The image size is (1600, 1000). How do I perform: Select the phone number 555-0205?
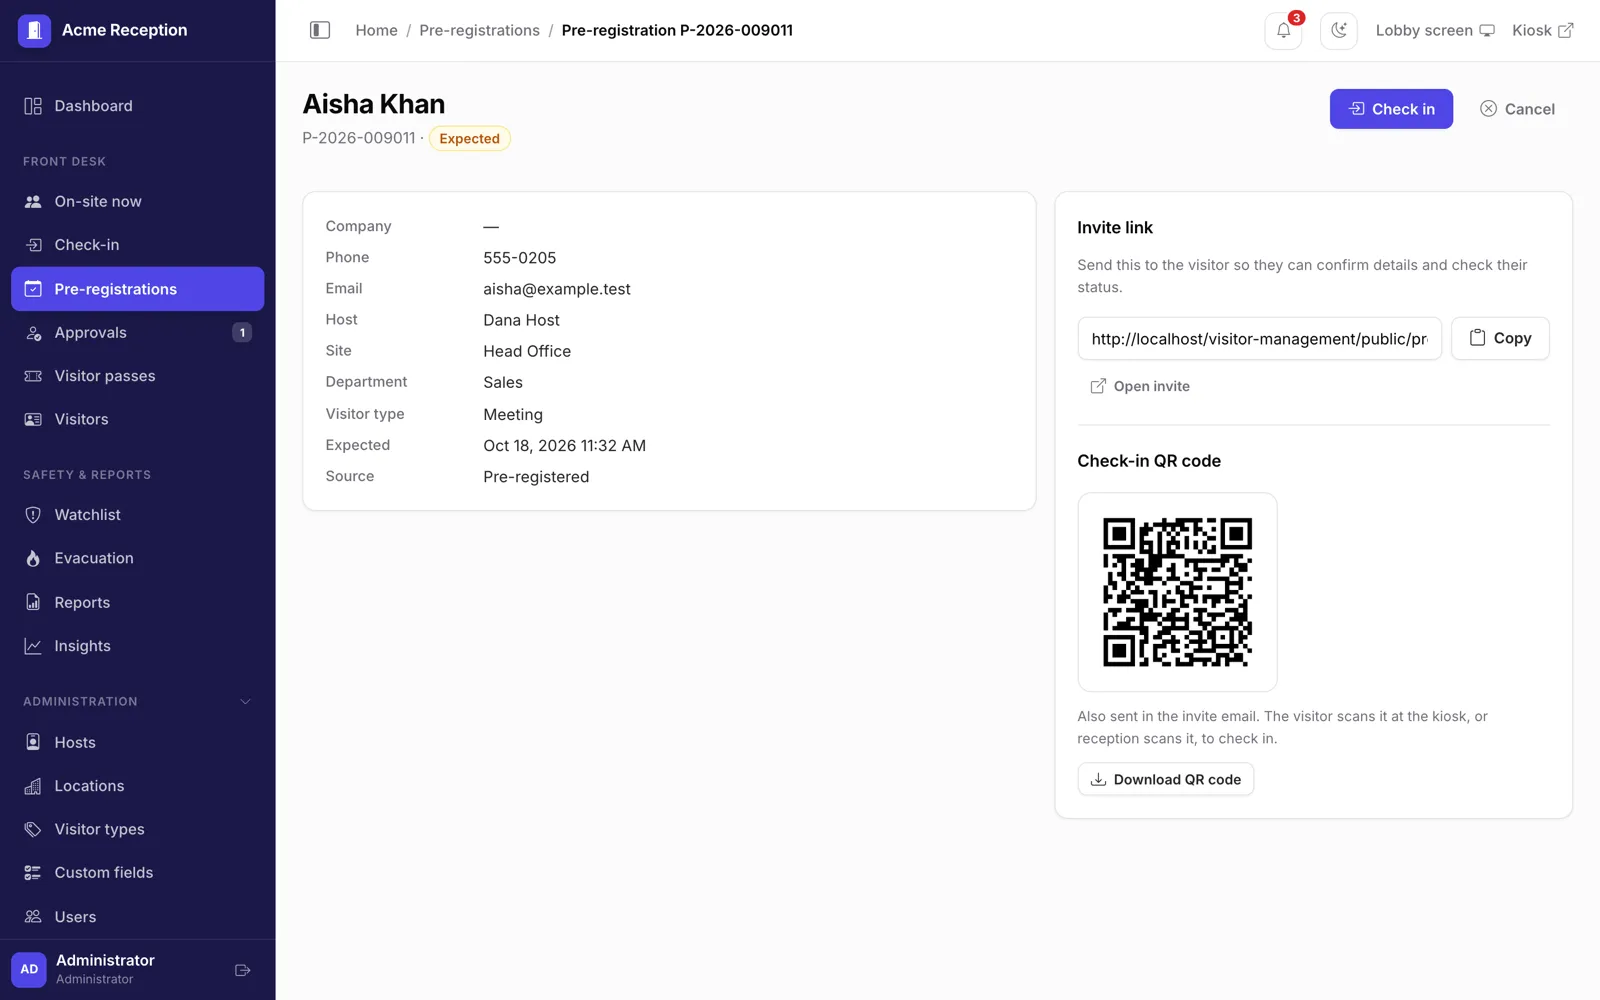point(520,258)
